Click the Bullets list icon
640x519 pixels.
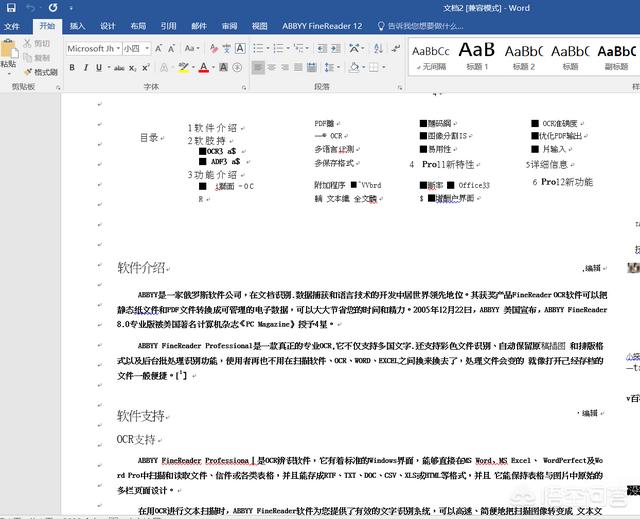pyautogui.click(x=258, y=49)
